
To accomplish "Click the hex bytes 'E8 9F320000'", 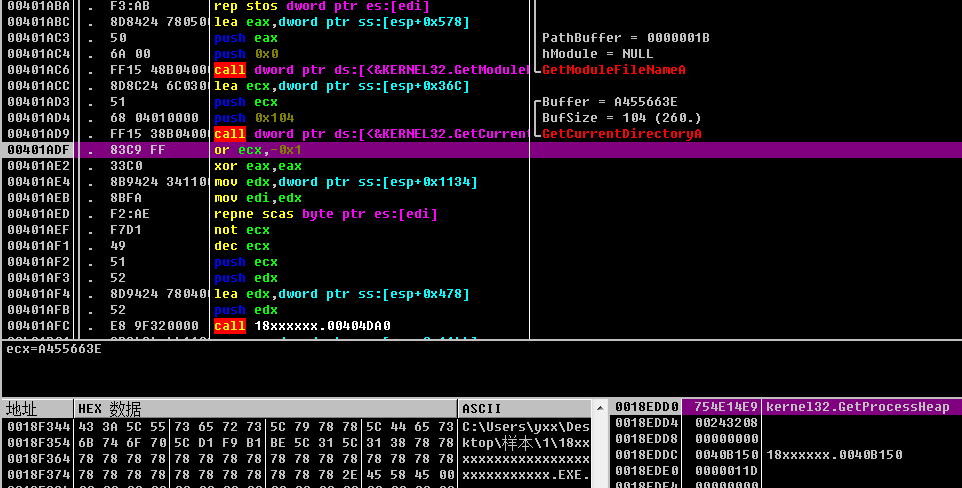I will coord(154,326).
